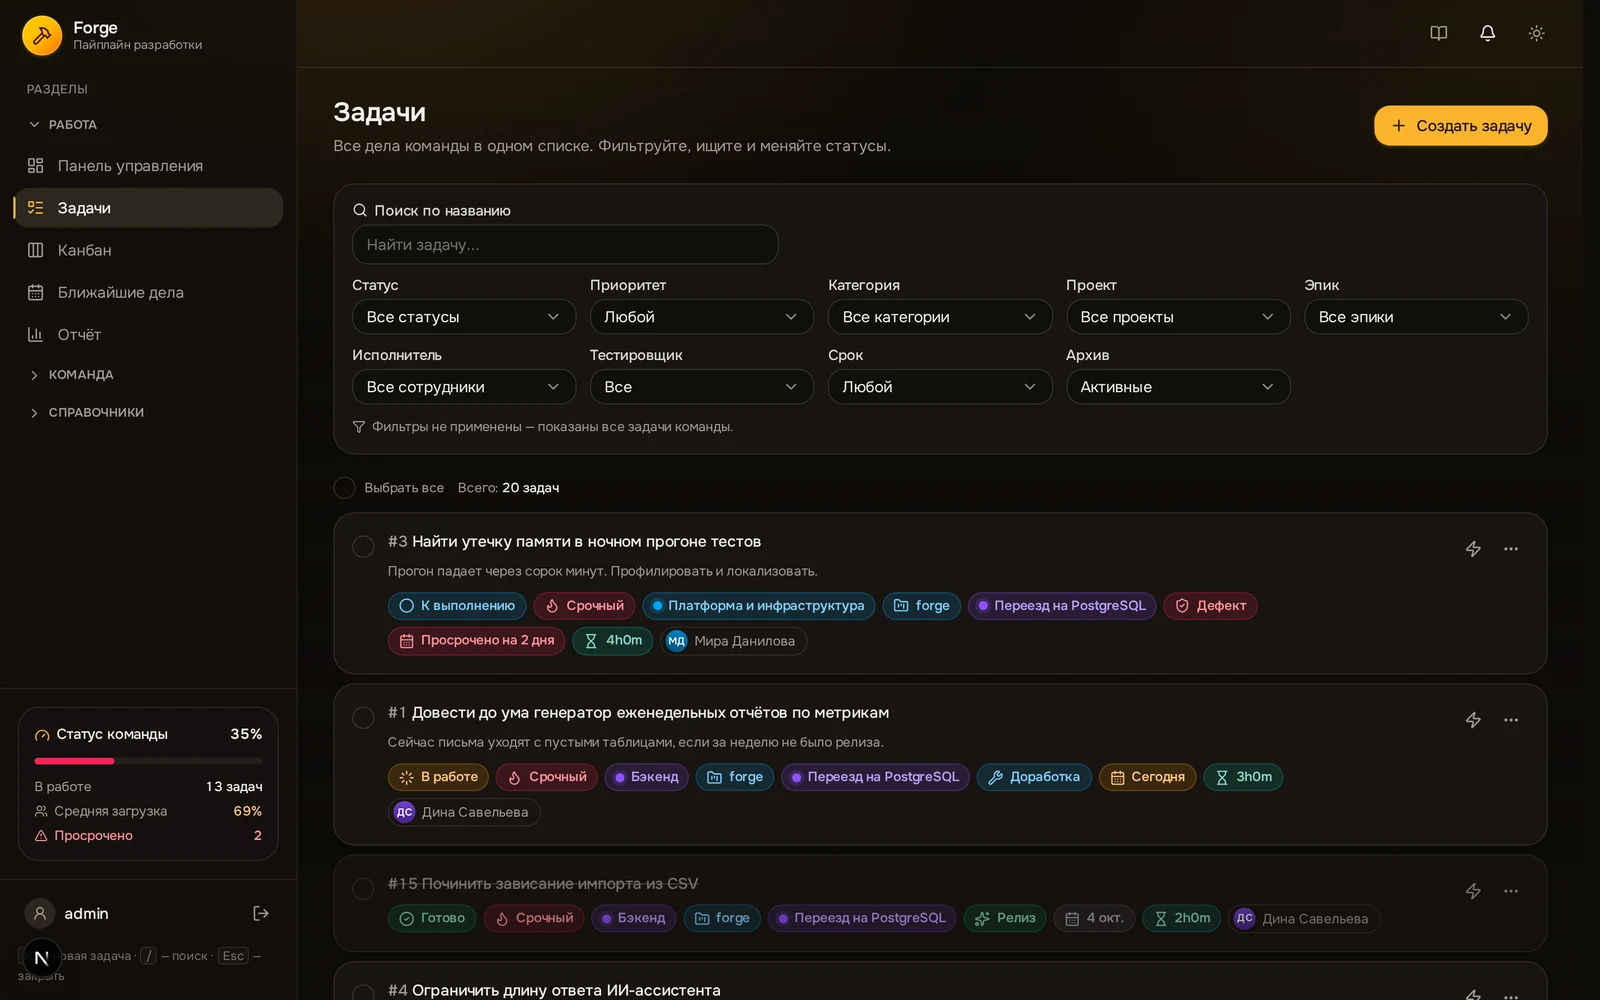
Task: Open the Эпик dropdown
Action: [x=1416, y=317]
